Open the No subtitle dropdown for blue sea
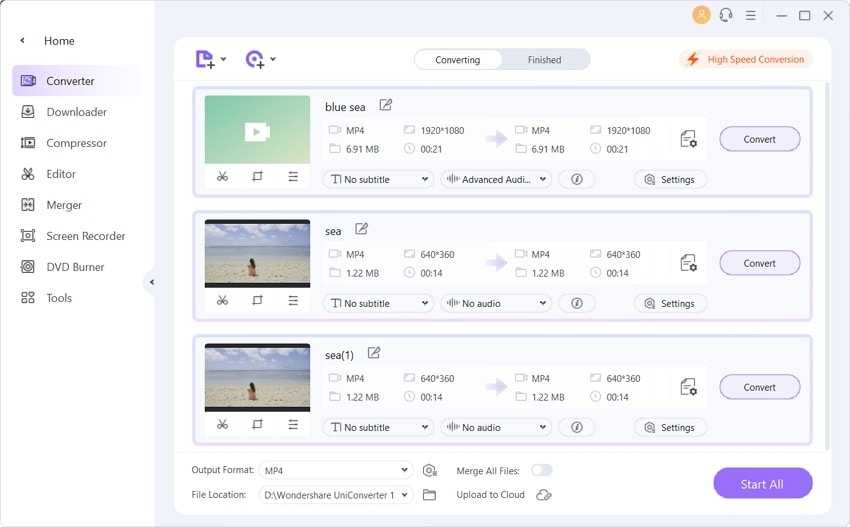Screen dimensions: 850x527 coord(378,179)
